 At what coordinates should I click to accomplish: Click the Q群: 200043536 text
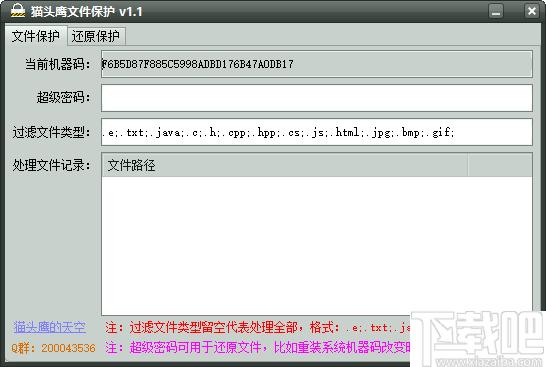tap(53, 348)
